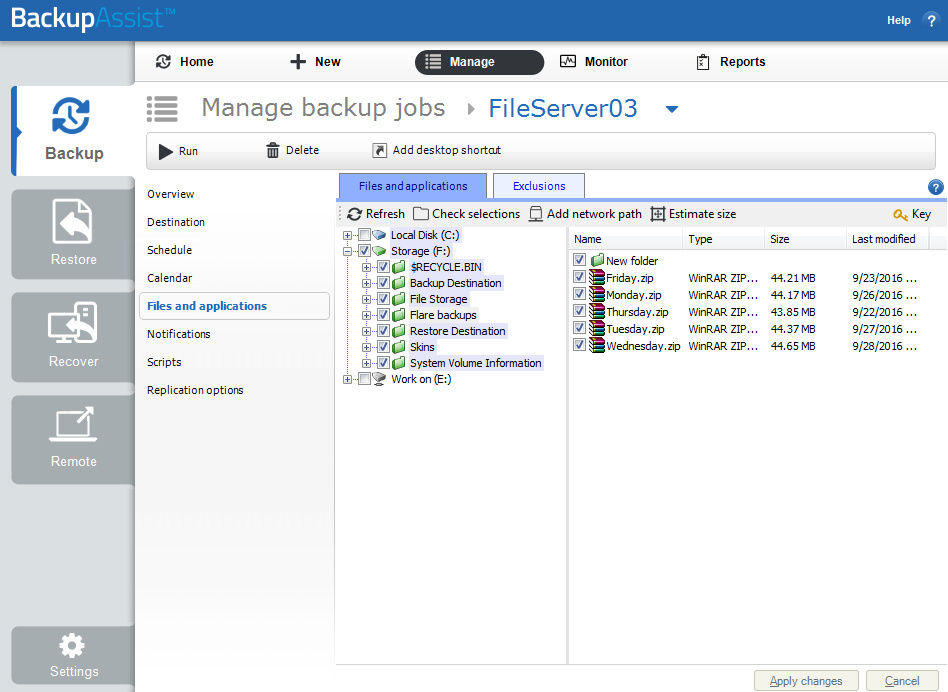Screen dimensions: 948x692
Task: Sort file list by Name column
Action: click(x=626, y=239)
